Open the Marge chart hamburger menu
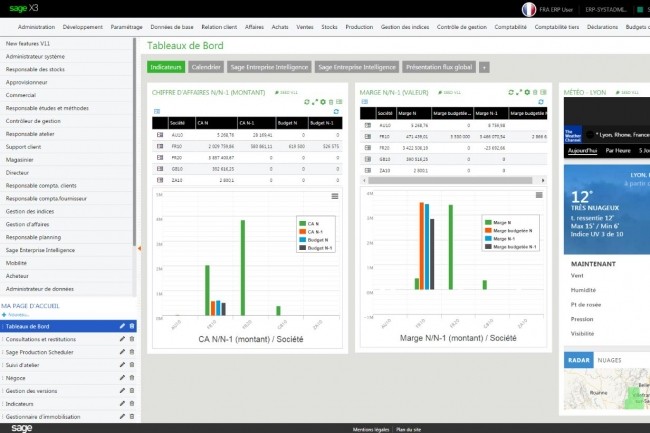This screenshot has width=650, height=433. coord(539,195)
